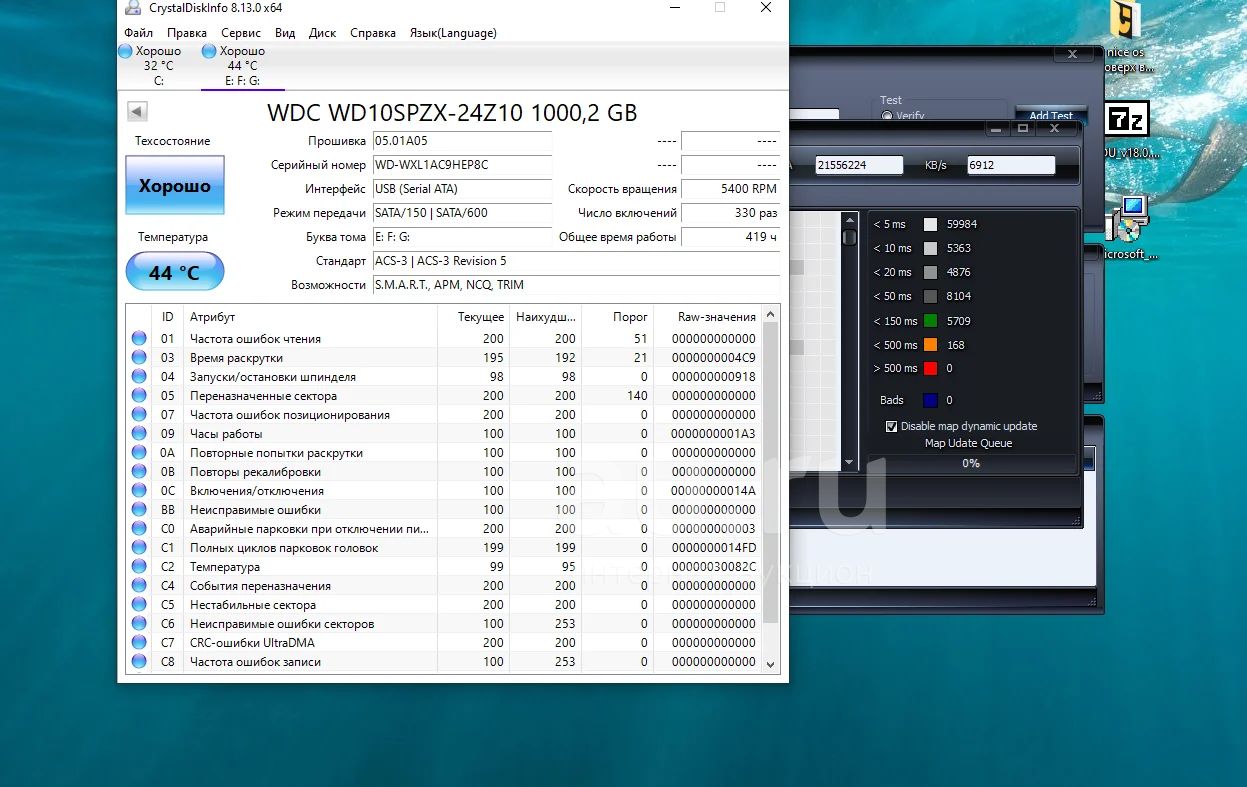Click the Атрибут column header

[x=310, y=316]
